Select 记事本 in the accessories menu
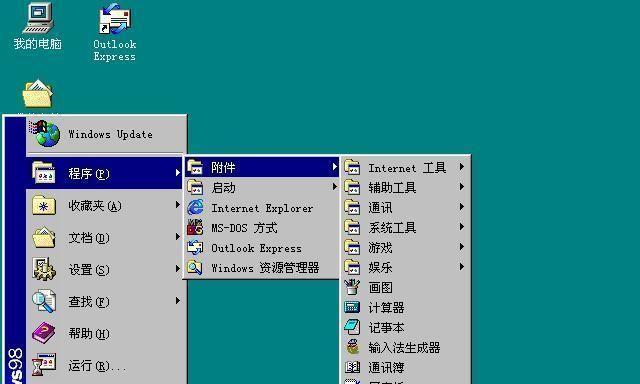This screenshot has width=640, height=384. click(x=405, y=328)
